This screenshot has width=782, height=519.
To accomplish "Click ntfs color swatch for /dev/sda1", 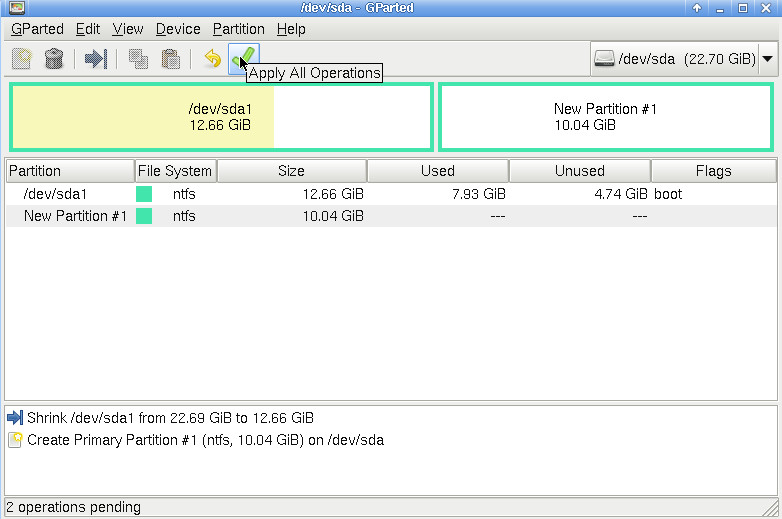I will [144, 194].
